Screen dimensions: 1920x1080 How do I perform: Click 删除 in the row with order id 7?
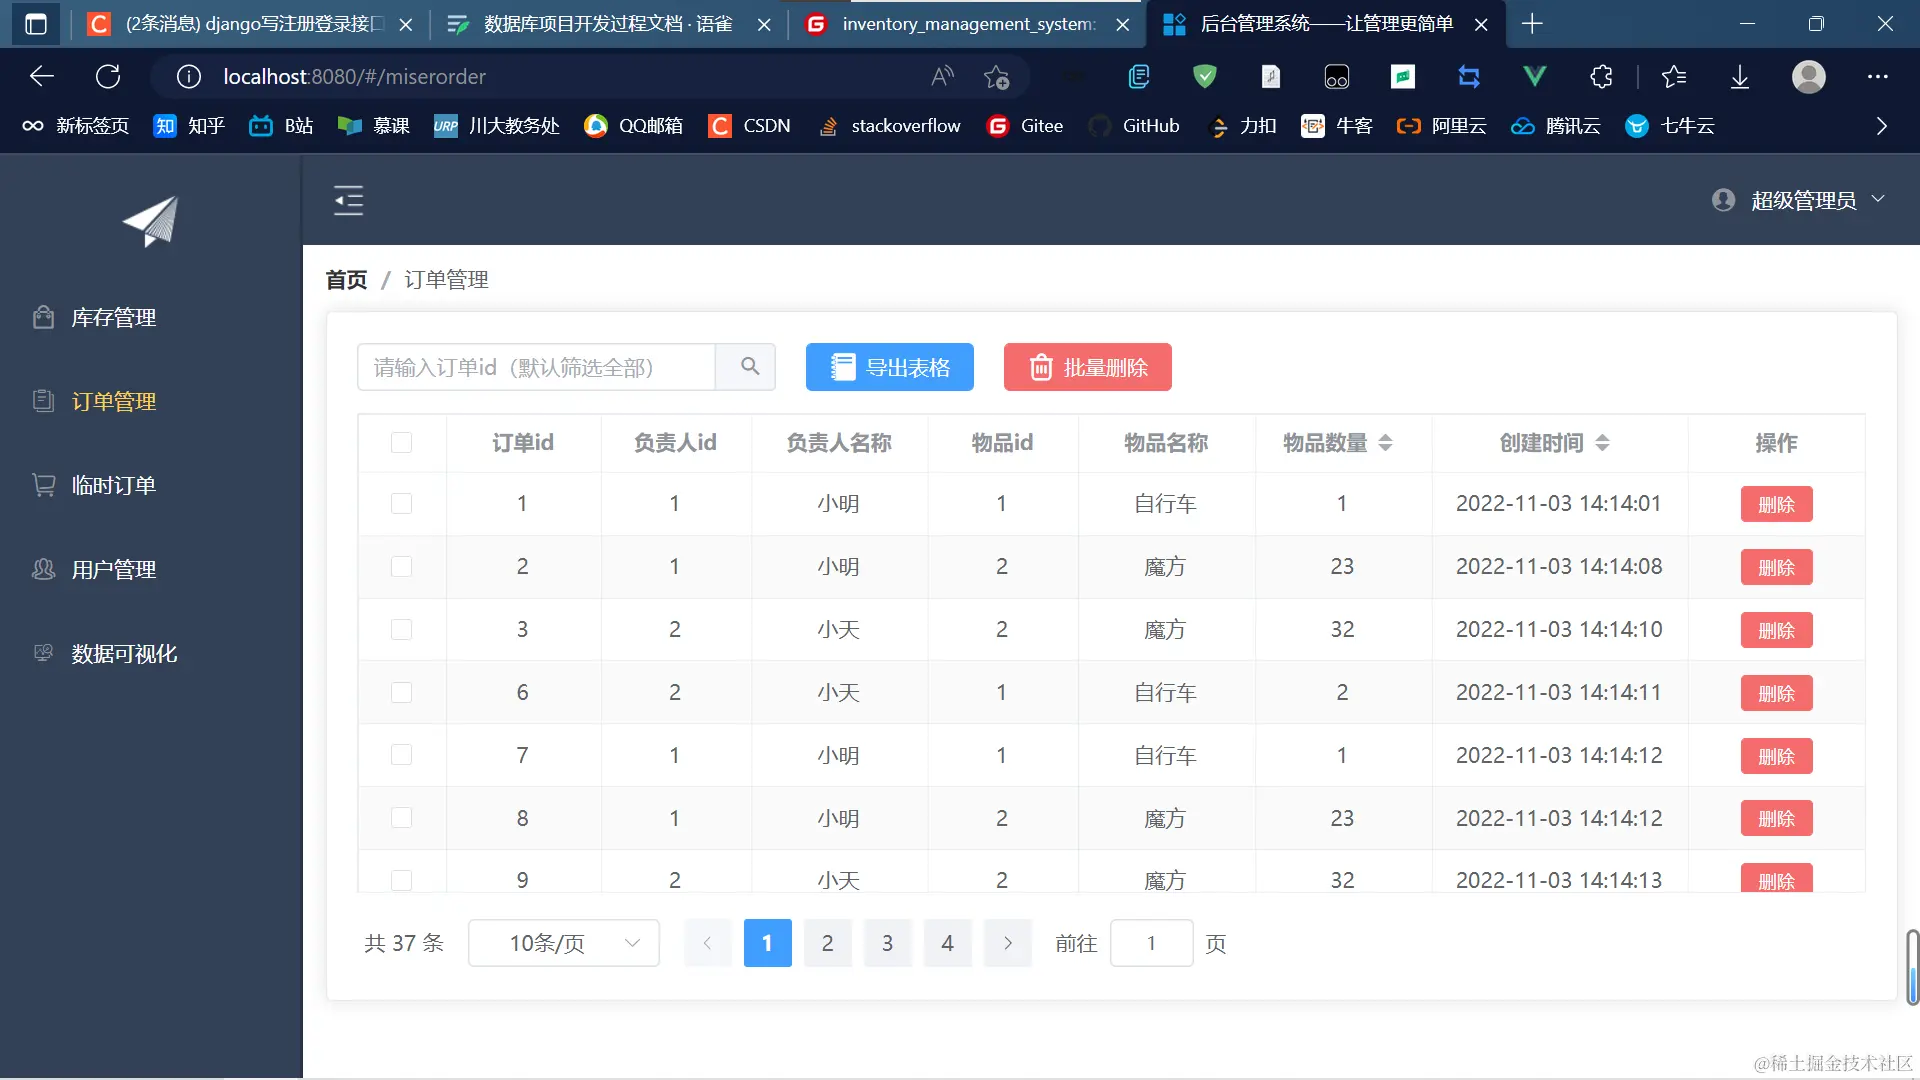click(x=1777, y=756)
